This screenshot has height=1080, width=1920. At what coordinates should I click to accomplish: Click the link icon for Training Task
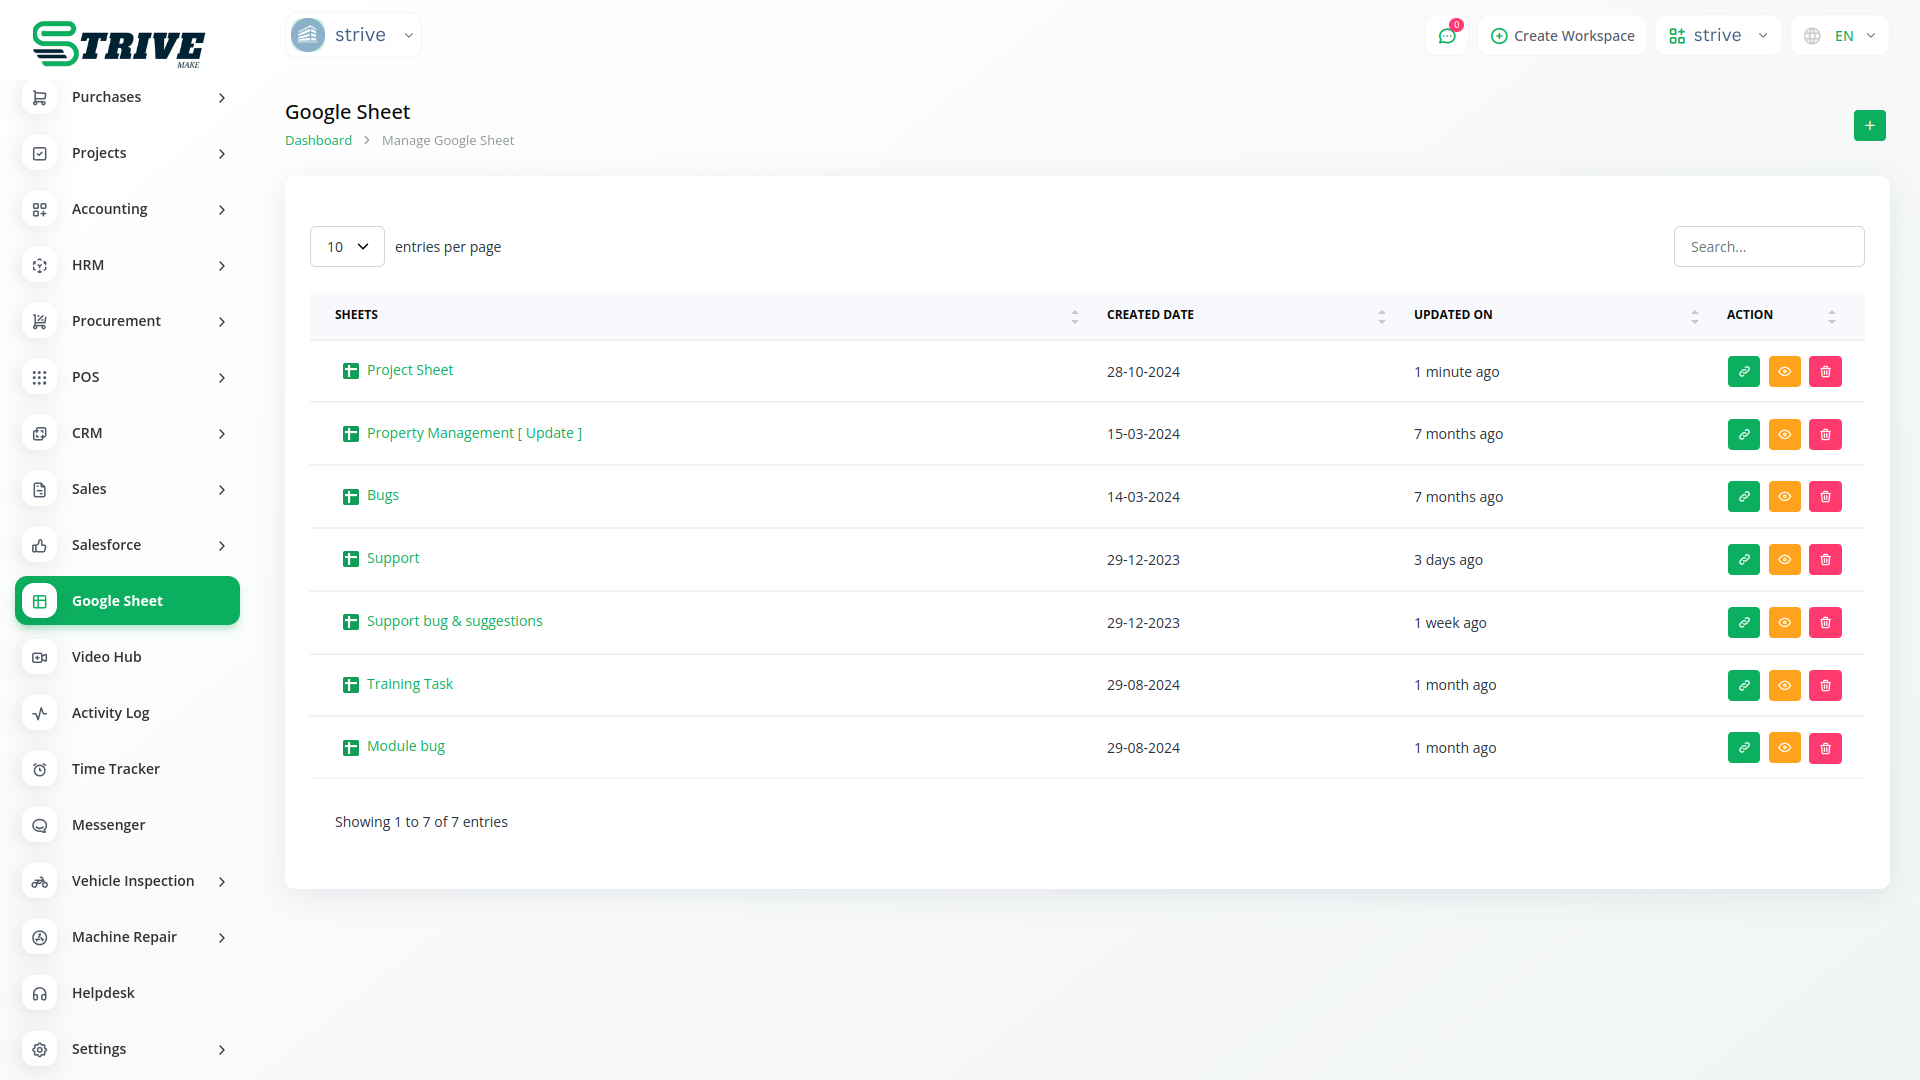(1743, 685)
